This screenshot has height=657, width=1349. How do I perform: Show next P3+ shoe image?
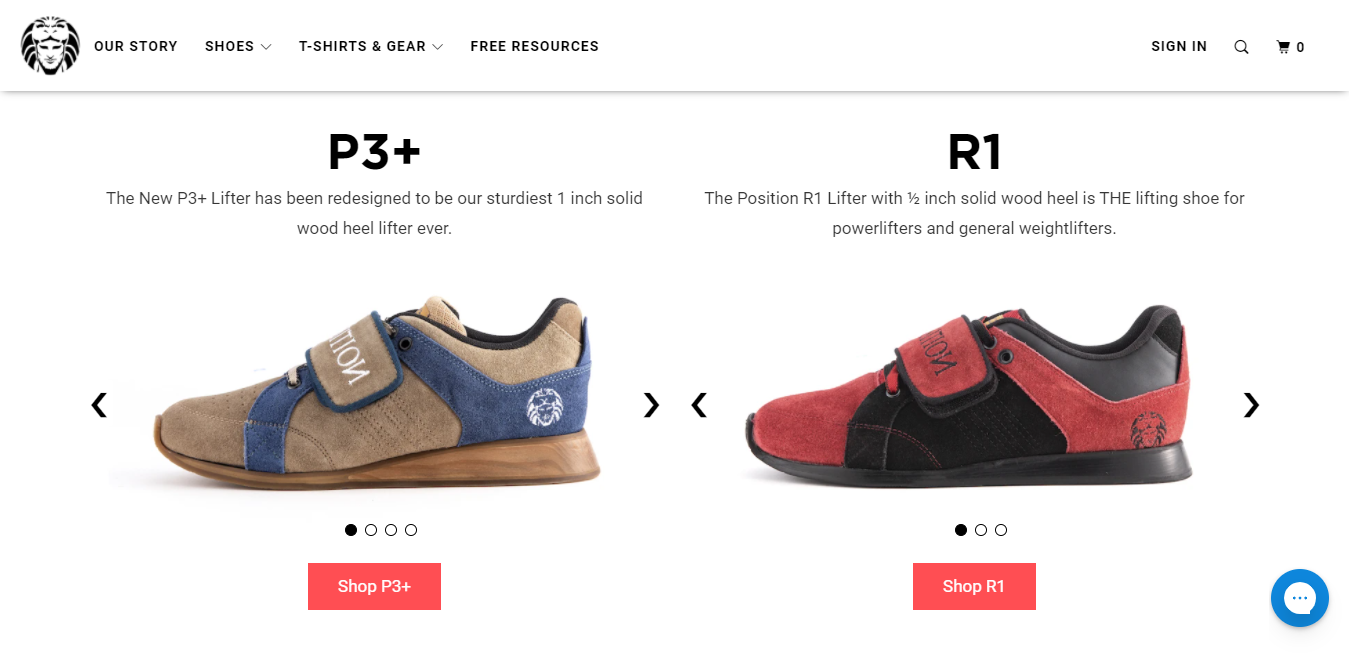(651, 405)
